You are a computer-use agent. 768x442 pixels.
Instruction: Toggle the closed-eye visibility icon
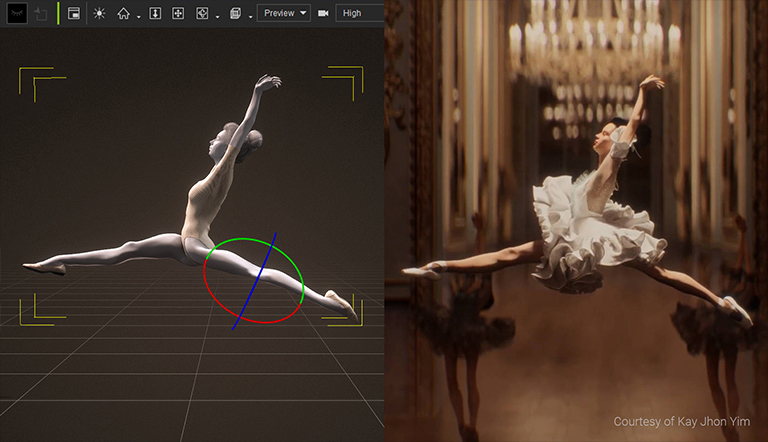pos(15,13)
